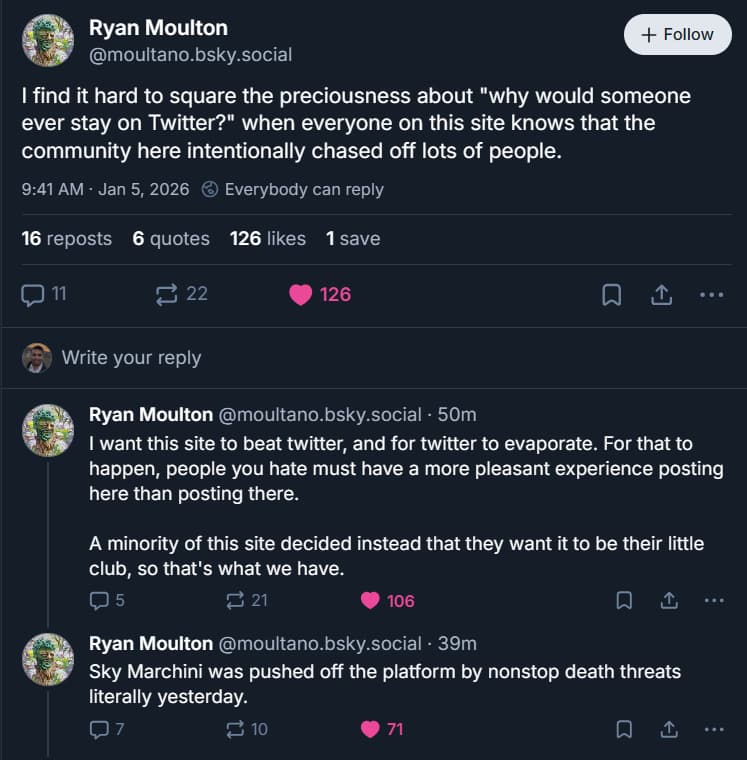Show who gave 126 likes
This screenshot has width=747, height=760.
(x=267, y=239)
